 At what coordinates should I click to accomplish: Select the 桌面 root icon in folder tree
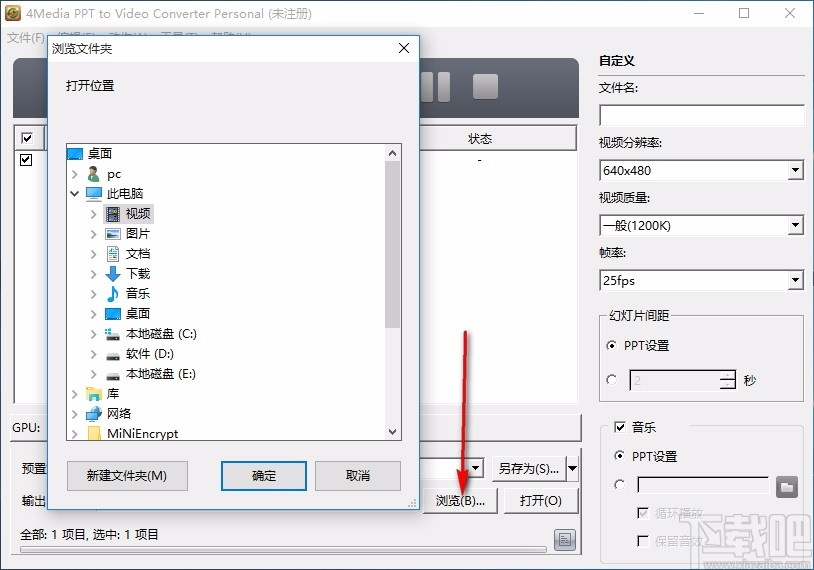coord(75,154)
